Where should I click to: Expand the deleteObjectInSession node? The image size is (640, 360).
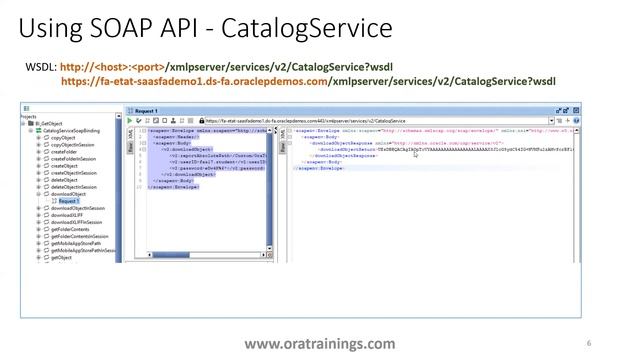pyautogui.click(x=39, y=187)
